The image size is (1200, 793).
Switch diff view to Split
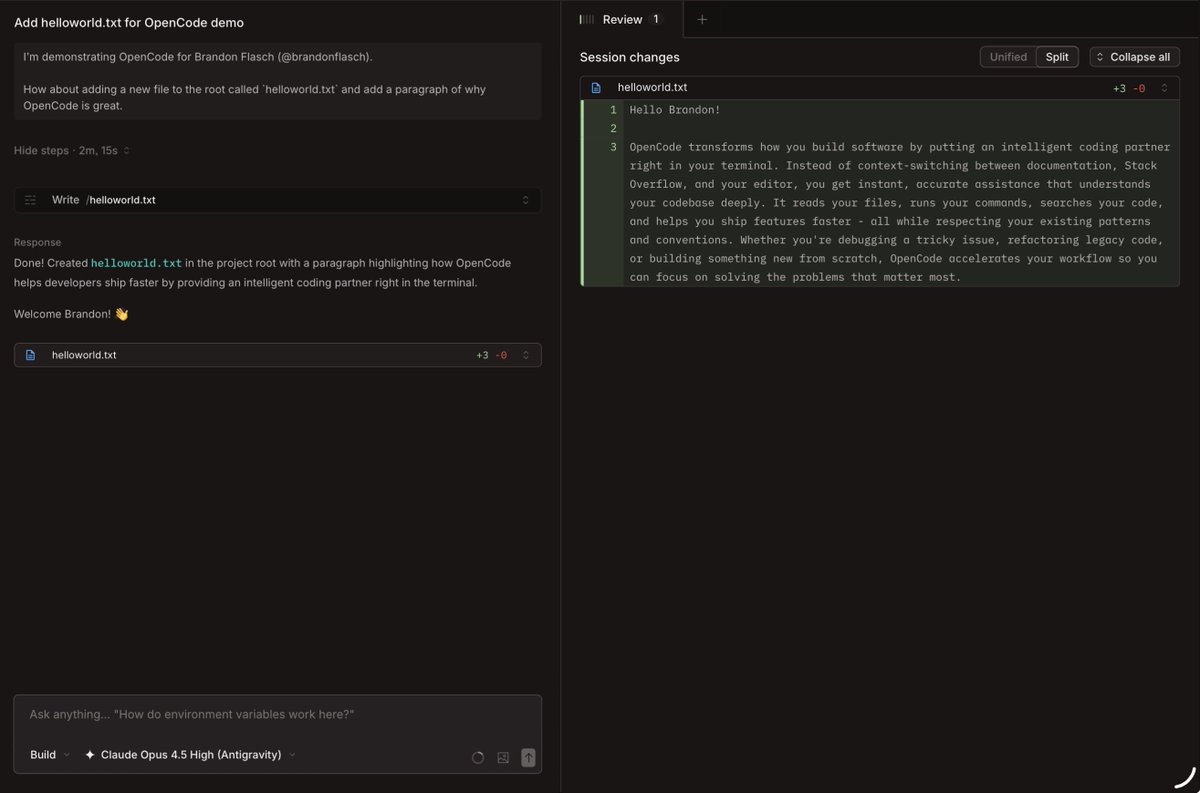tap(1057, 57)
